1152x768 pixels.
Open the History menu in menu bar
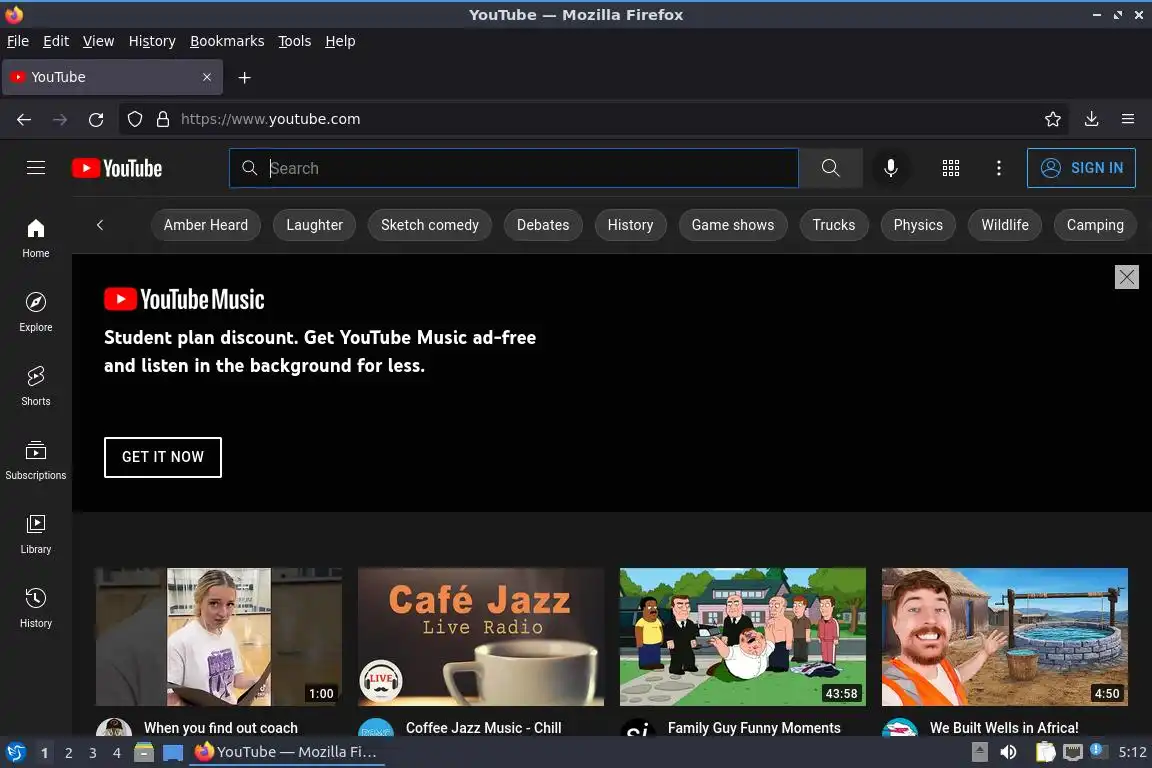tap(152, 41)
